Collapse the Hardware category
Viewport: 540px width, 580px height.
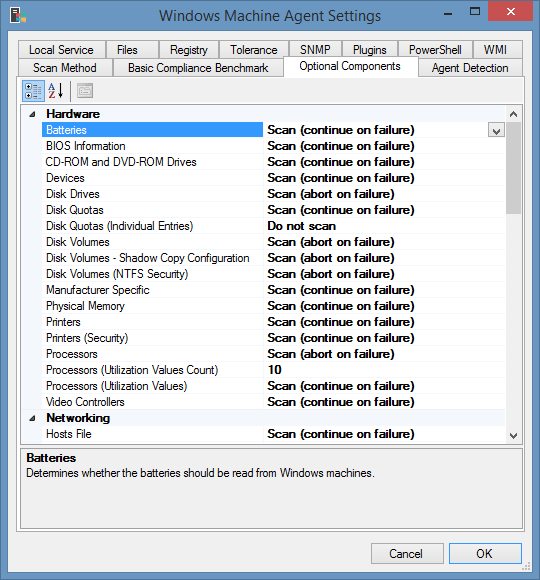[x=33, y=114]
